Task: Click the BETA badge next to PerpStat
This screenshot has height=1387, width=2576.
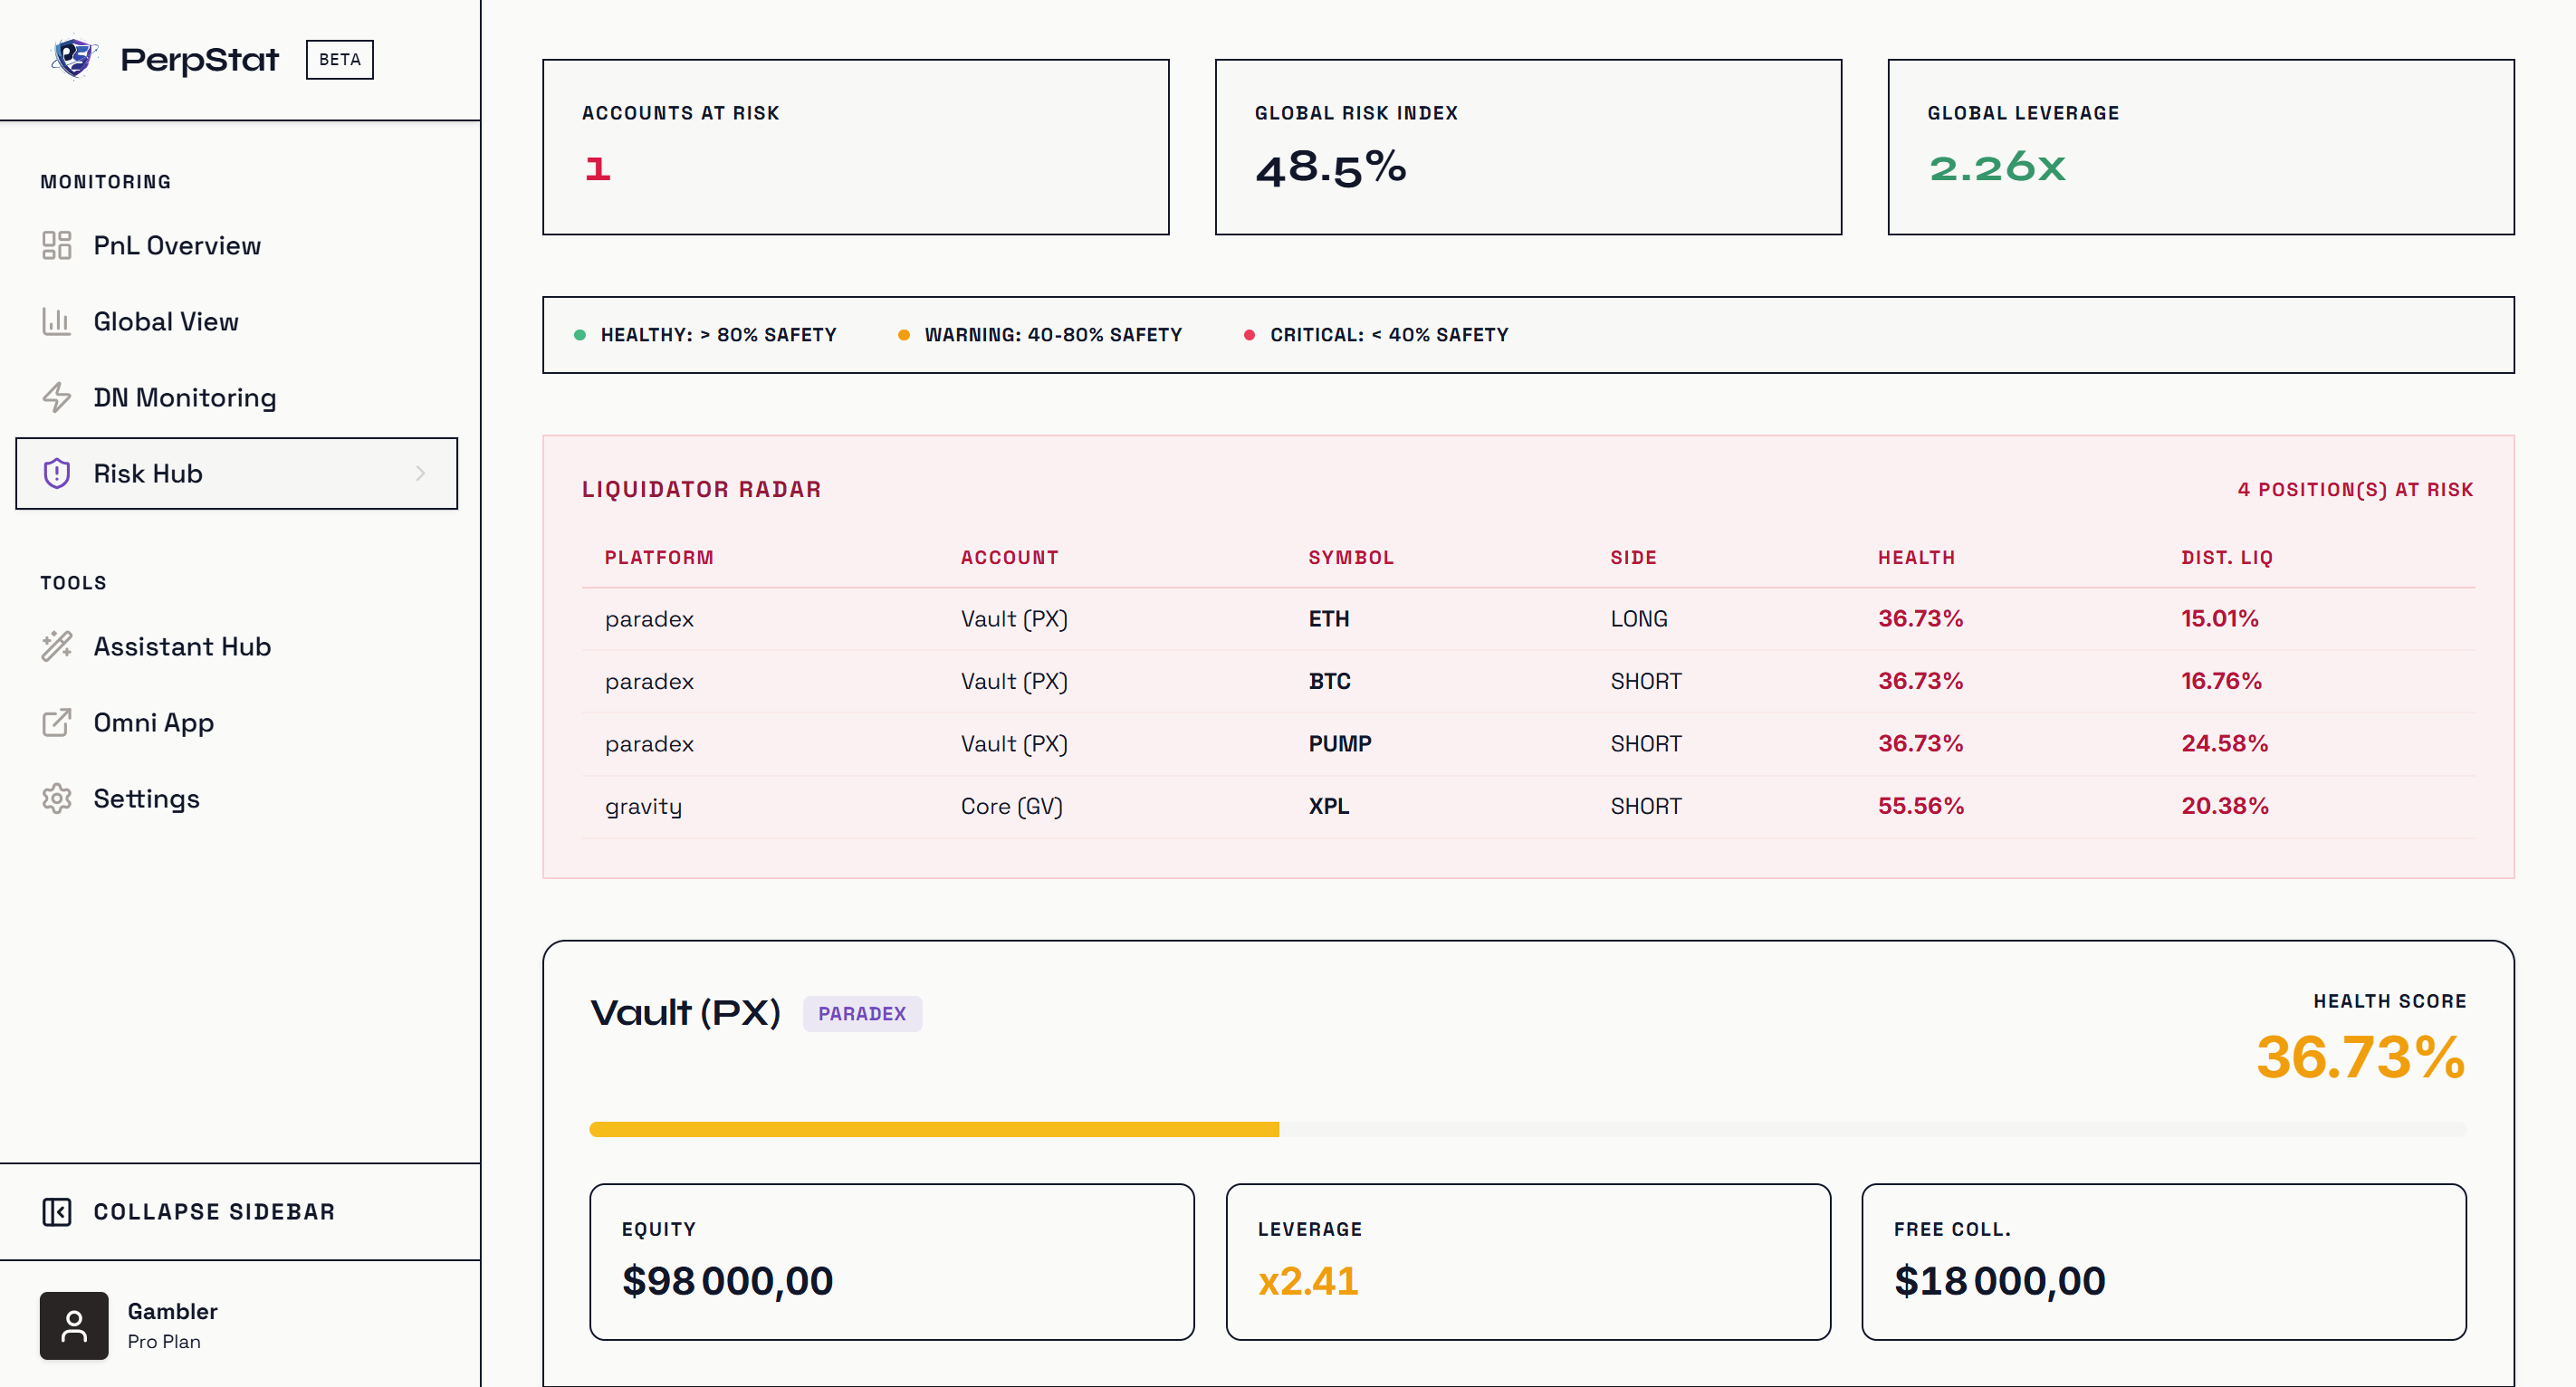Action: pyautogui.click(x=339, y=59)
